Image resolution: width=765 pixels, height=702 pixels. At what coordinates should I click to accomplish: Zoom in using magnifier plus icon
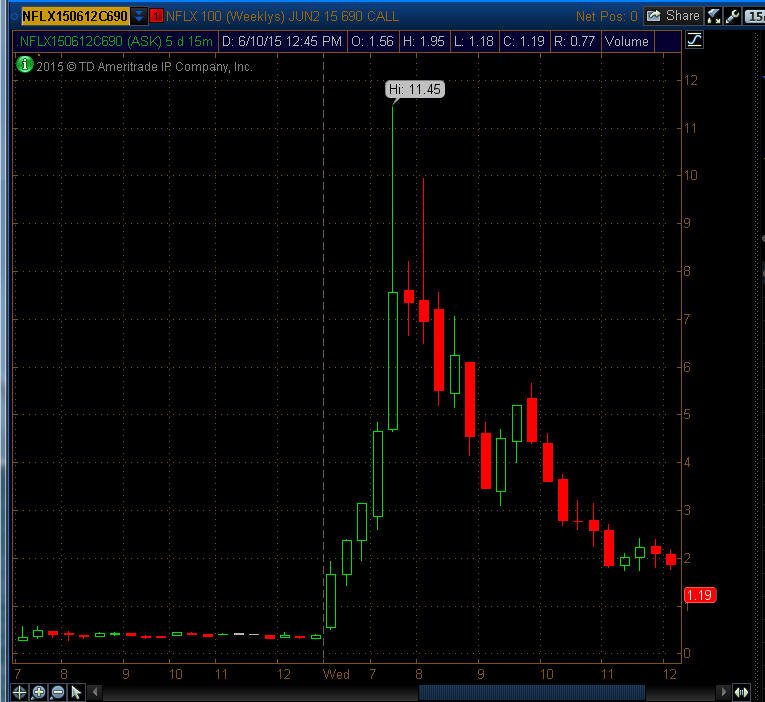pos(39,692)
